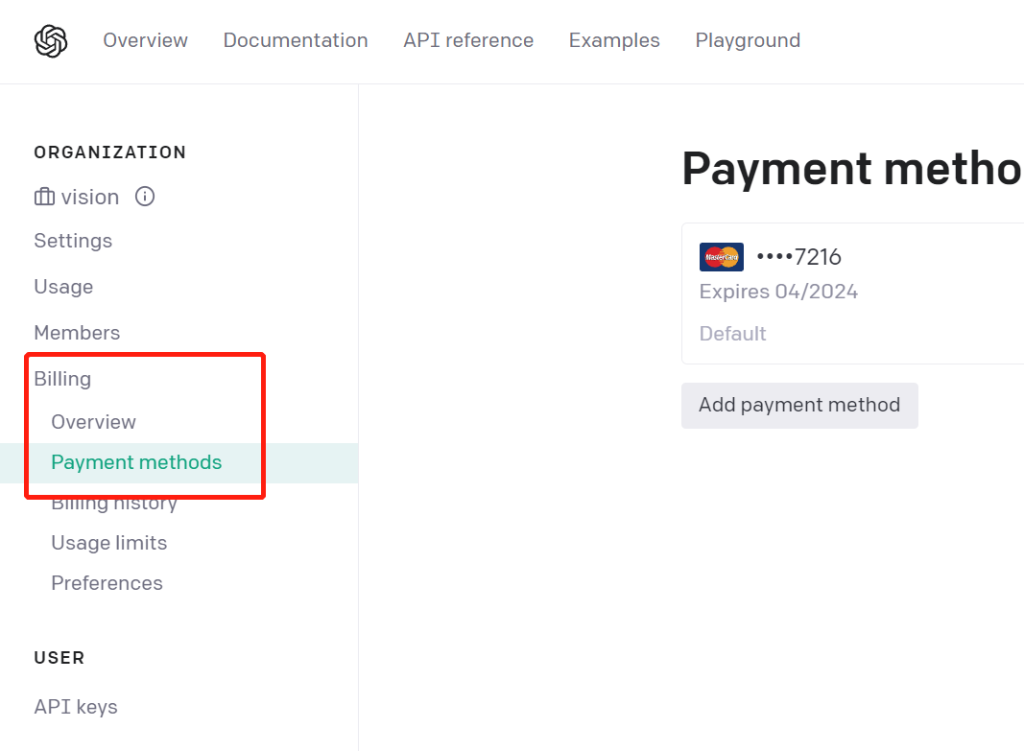Open the Documentation top navigation item
1024x751 pixels.
click(x=295, y=41)
